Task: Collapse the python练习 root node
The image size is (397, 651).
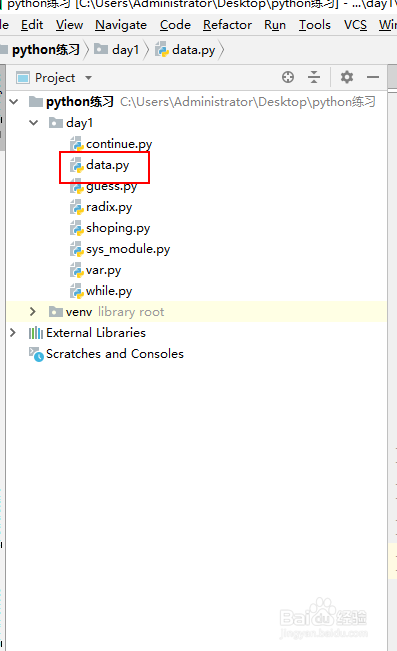Action: pos(14,101)
